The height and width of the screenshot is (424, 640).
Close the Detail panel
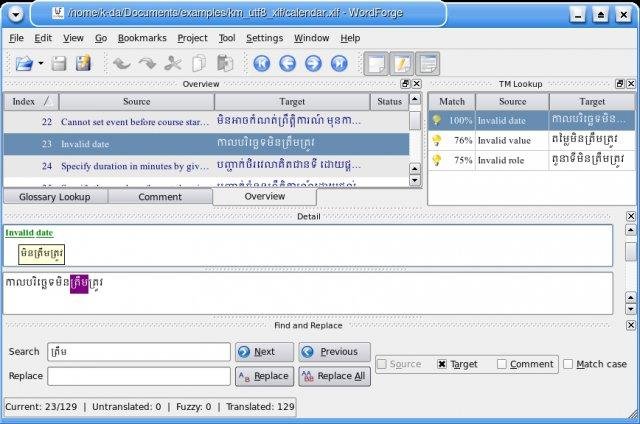pos(631,216)
